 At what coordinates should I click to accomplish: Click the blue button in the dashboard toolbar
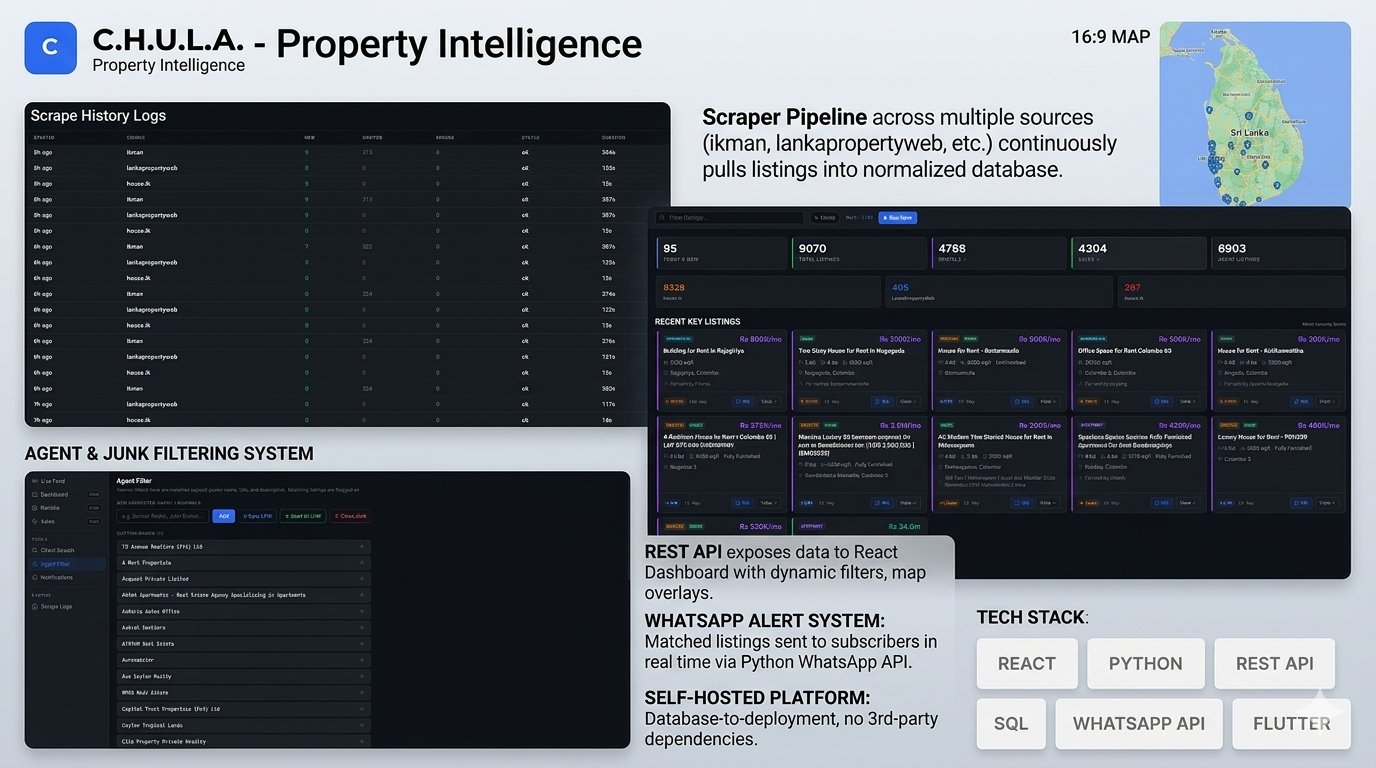[897, 217]
